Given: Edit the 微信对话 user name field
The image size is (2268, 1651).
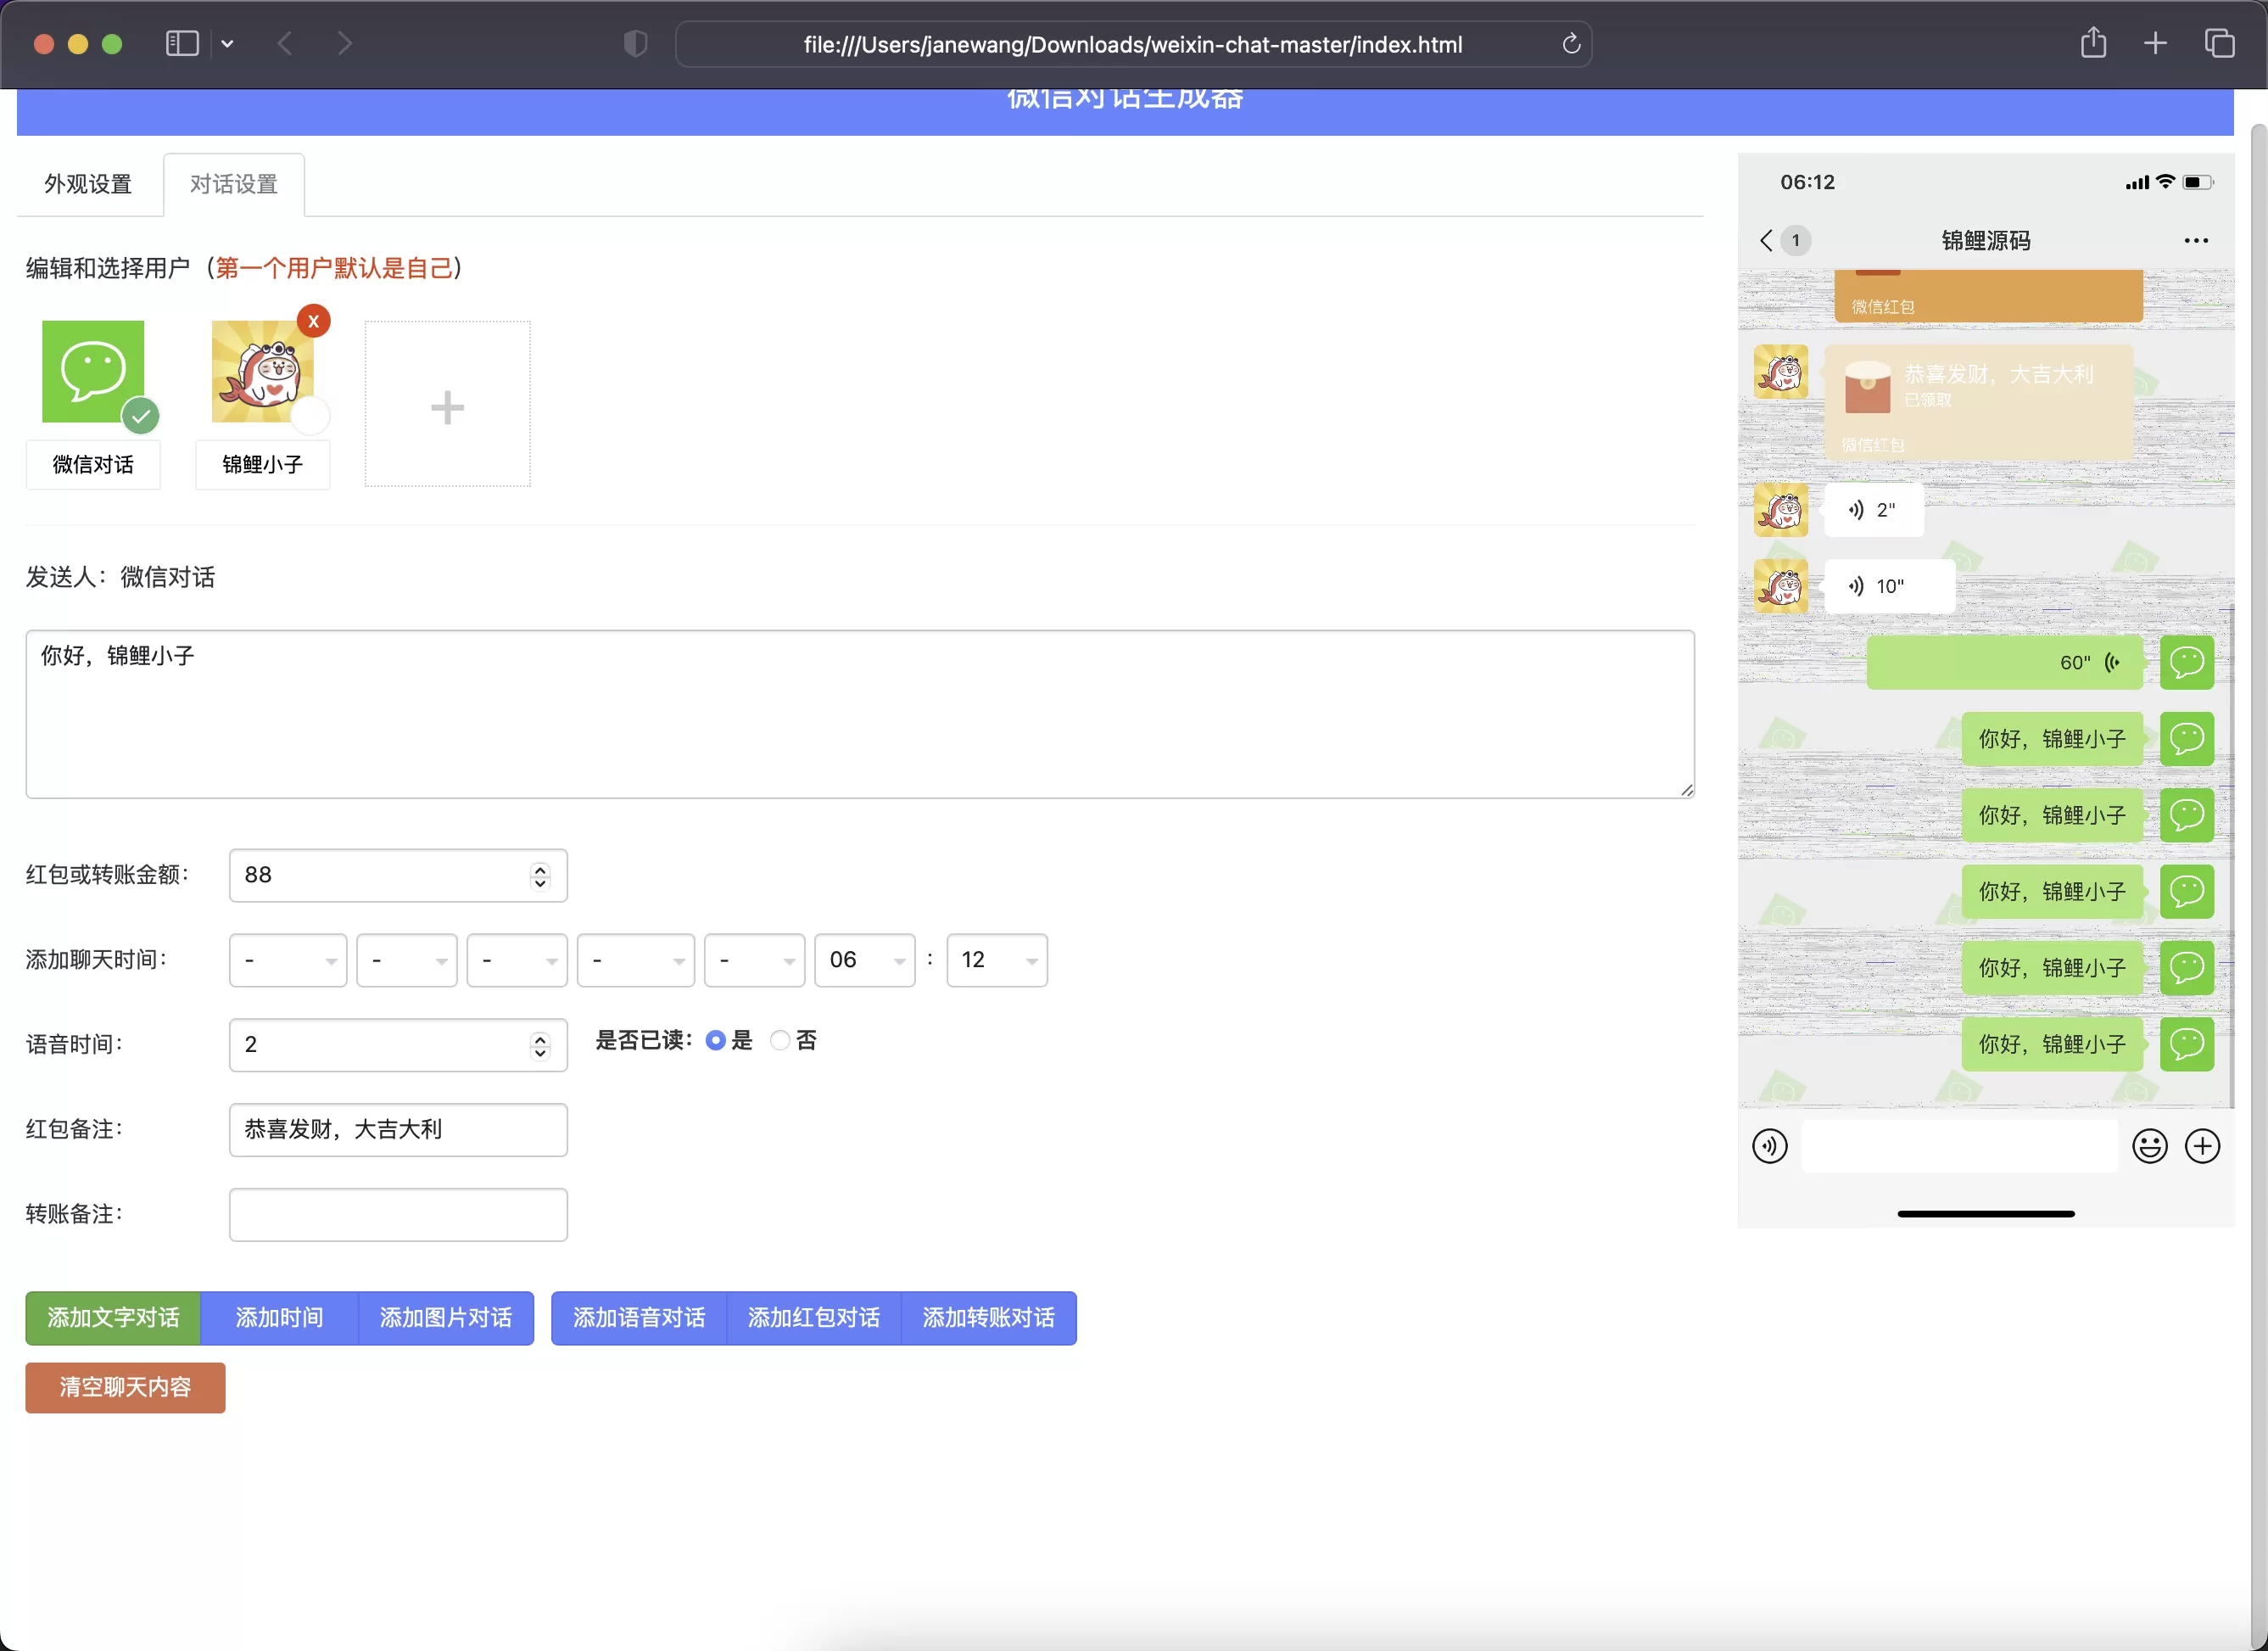Looking at the screenshot, I should [x=93, y=465].
